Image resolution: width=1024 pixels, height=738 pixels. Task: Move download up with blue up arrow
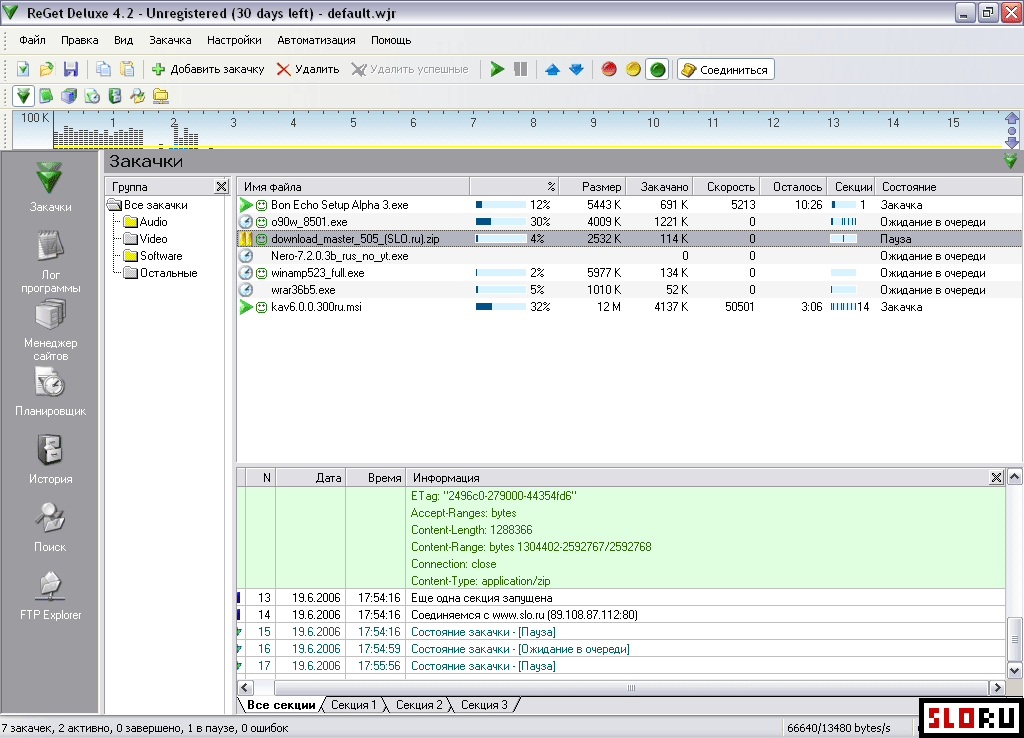[552, 69]
